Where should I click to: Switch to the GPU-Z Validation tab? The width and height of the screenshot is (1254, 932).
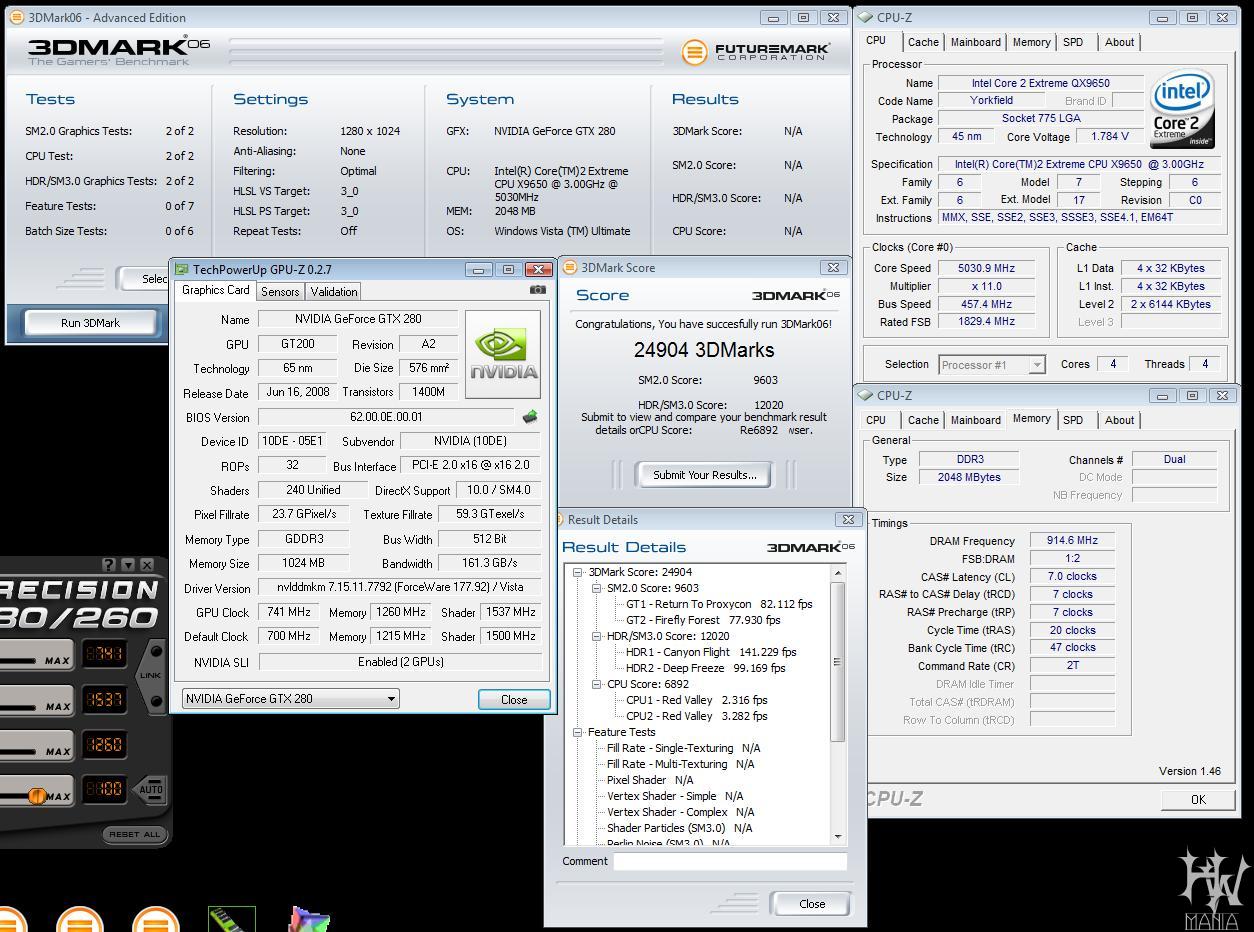(x=334, y=291)
